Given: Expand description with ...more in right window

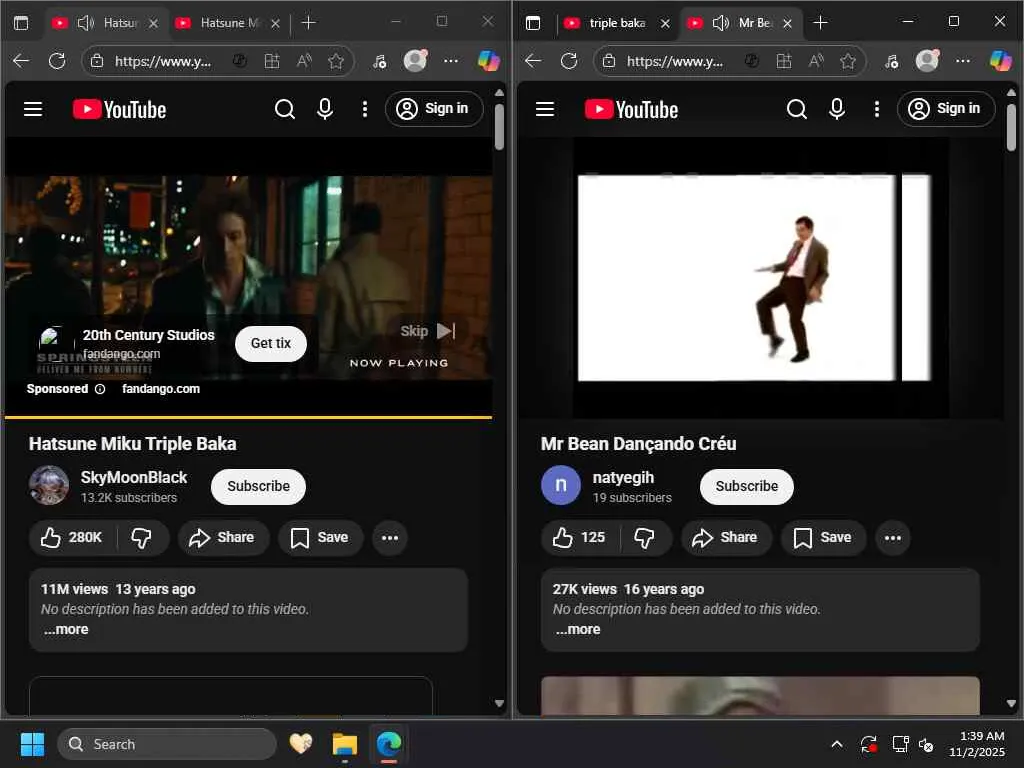Looking at the screenshot, I should click(x=577, y=630).
